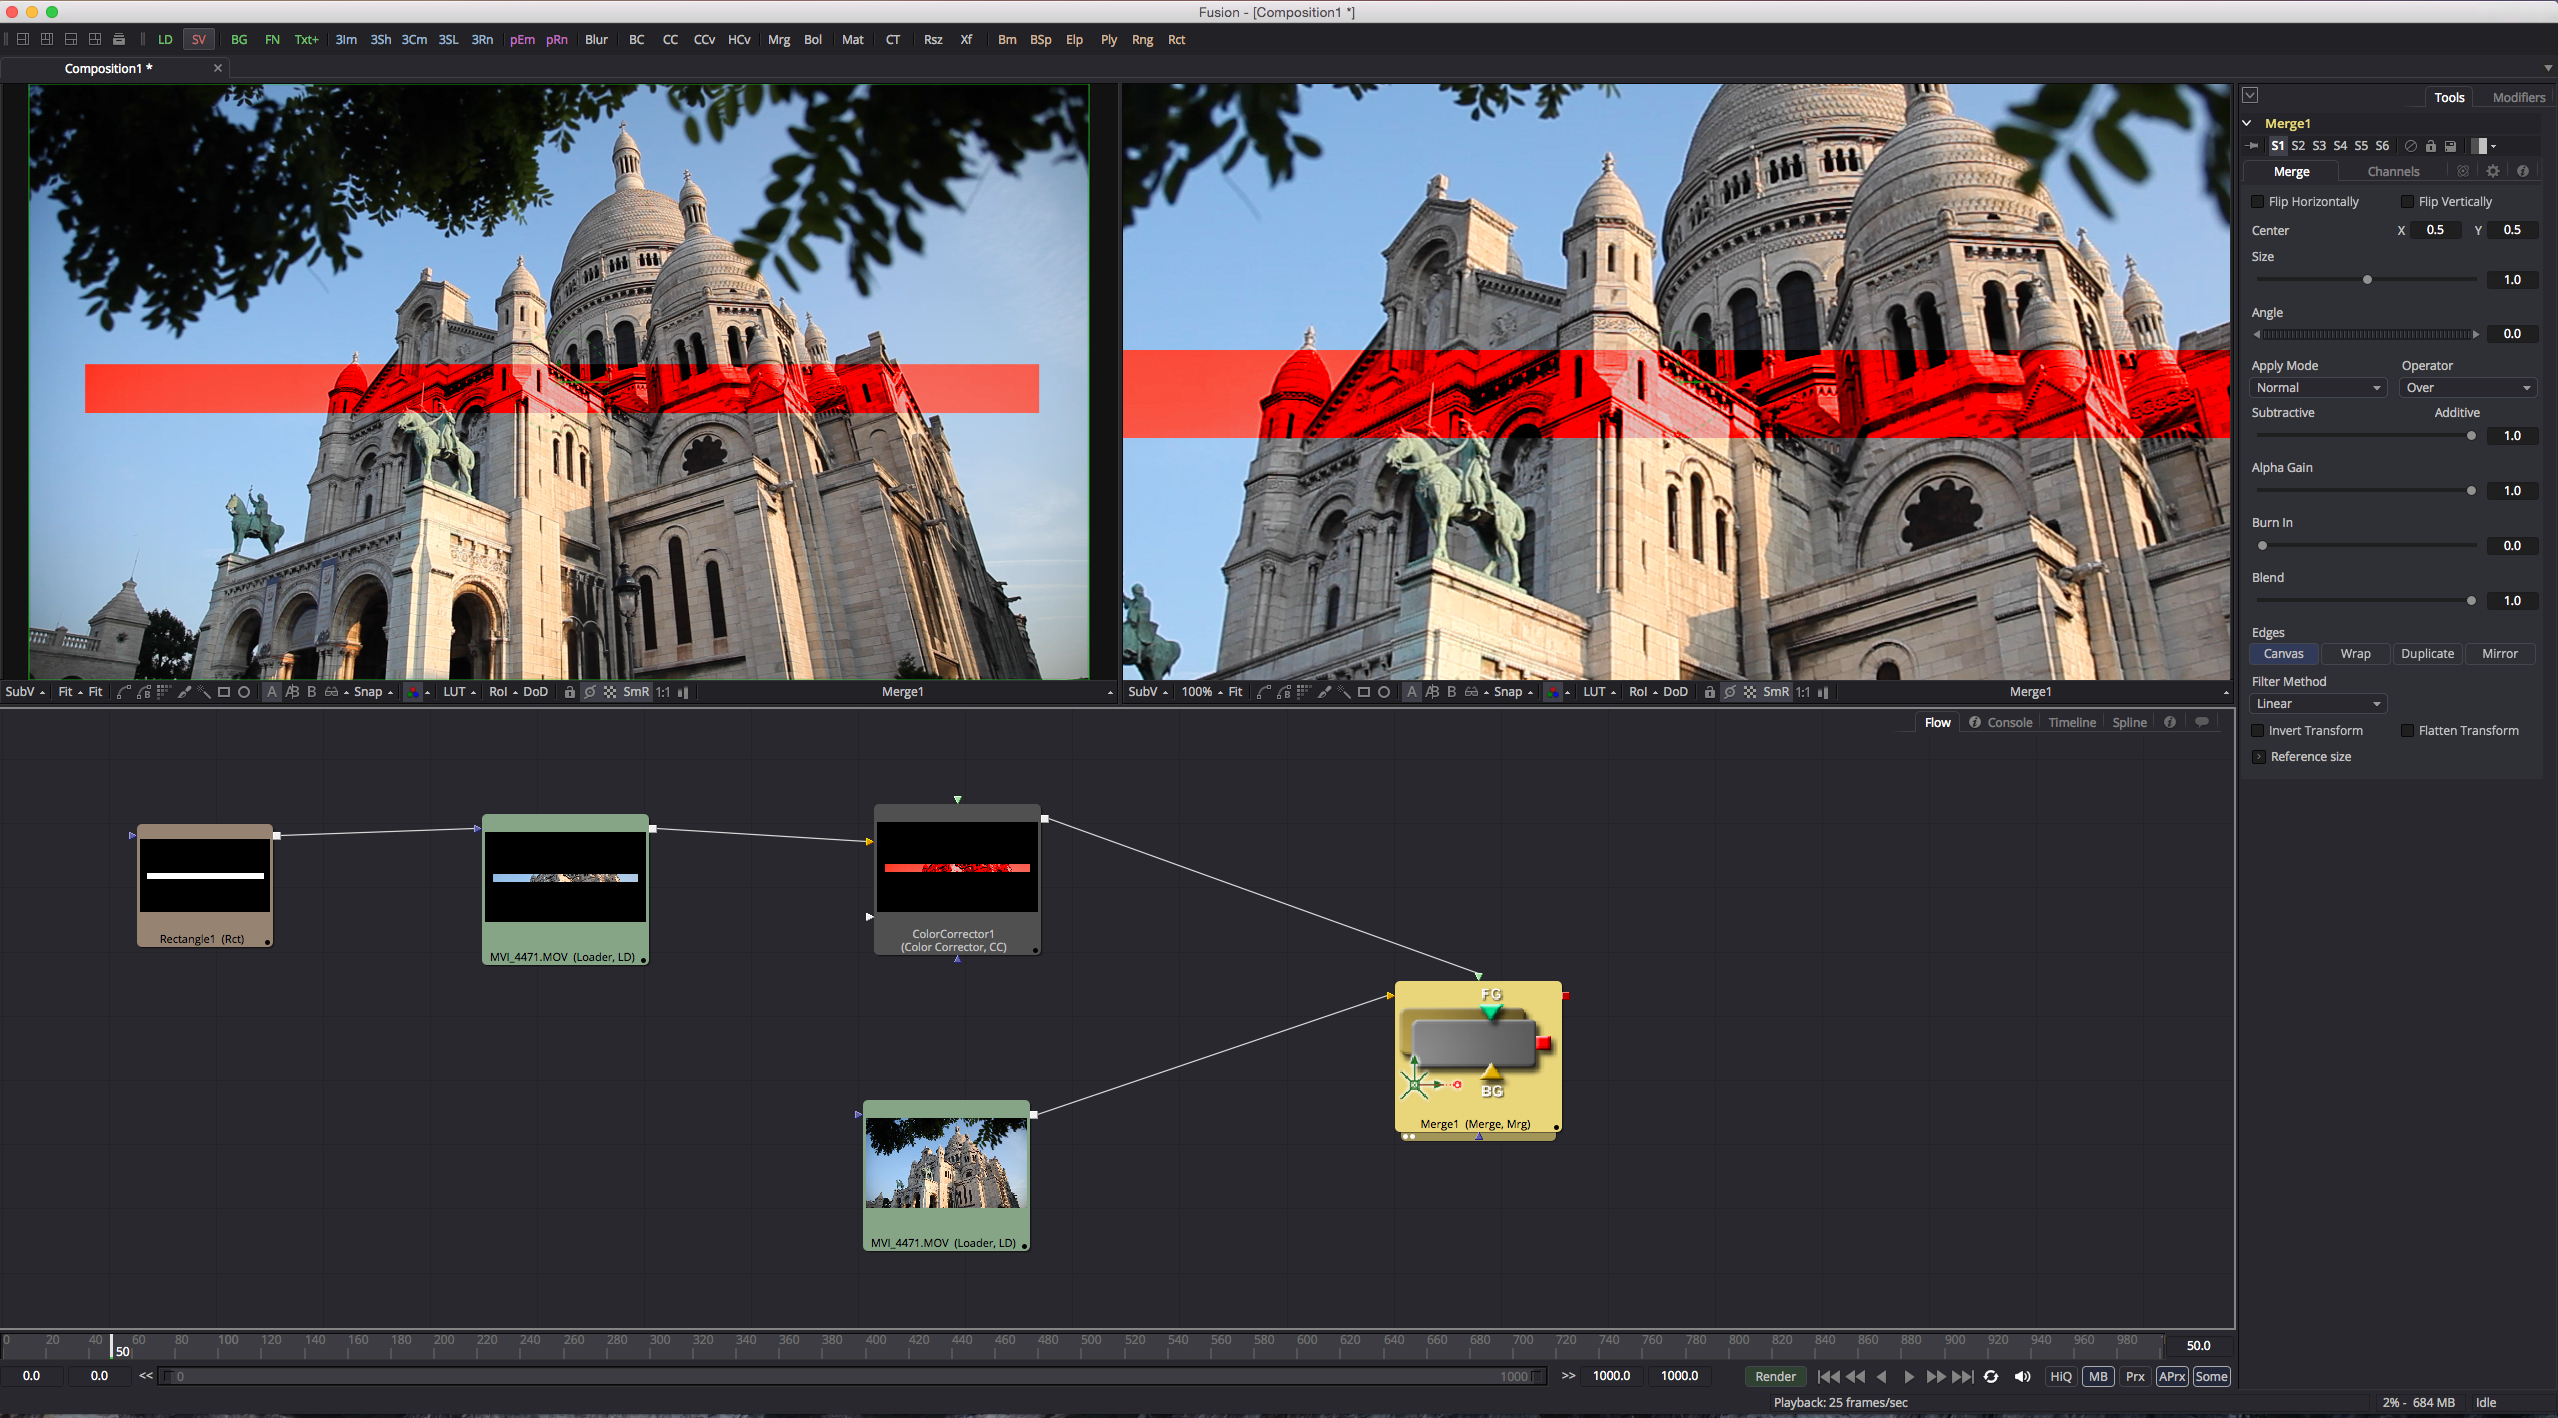The image size is (2558, 1418).
Task: Open the Apply Mode dropdown
Action: click(2318, 386)
